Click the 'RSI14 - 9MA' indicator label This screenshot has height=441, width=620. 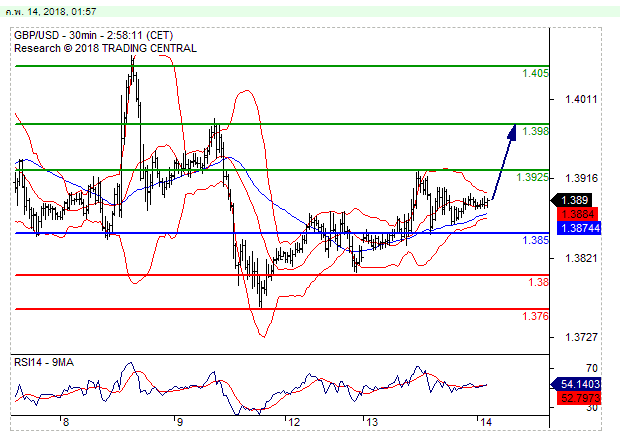tap(44, 362)
